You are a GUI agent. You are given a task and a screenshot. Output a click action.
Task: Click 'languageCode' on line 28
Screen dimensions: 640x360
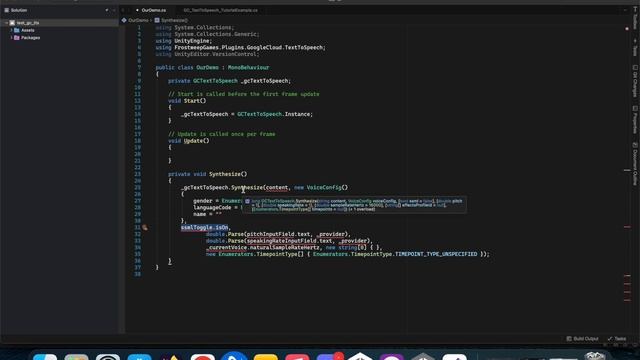tap(212, 207)
